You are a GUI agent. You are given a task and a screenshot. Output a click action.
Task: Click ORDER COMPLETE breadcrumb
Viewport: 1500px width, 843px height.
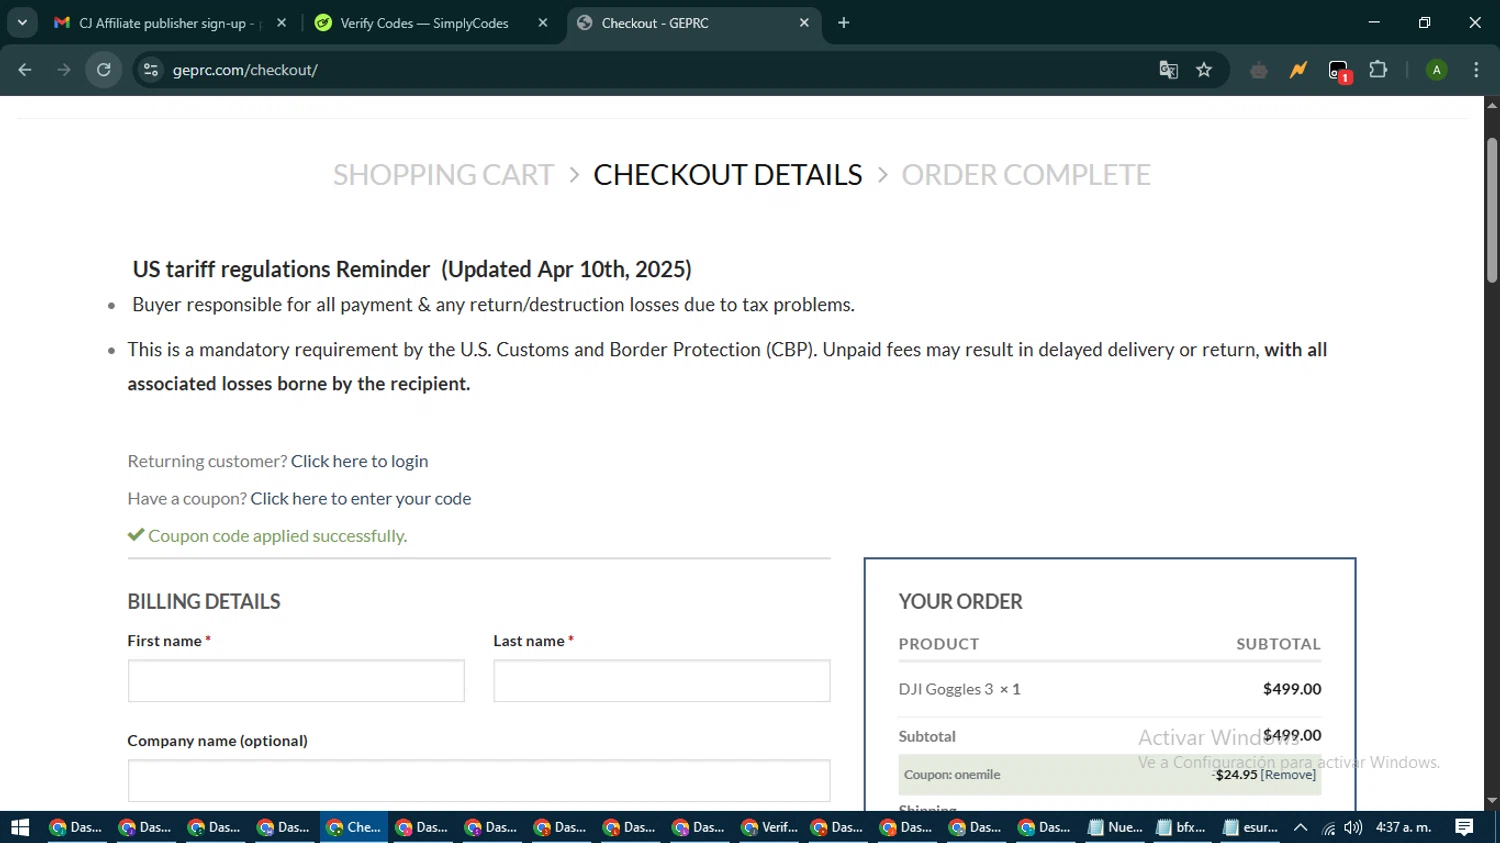(1026, 175)
